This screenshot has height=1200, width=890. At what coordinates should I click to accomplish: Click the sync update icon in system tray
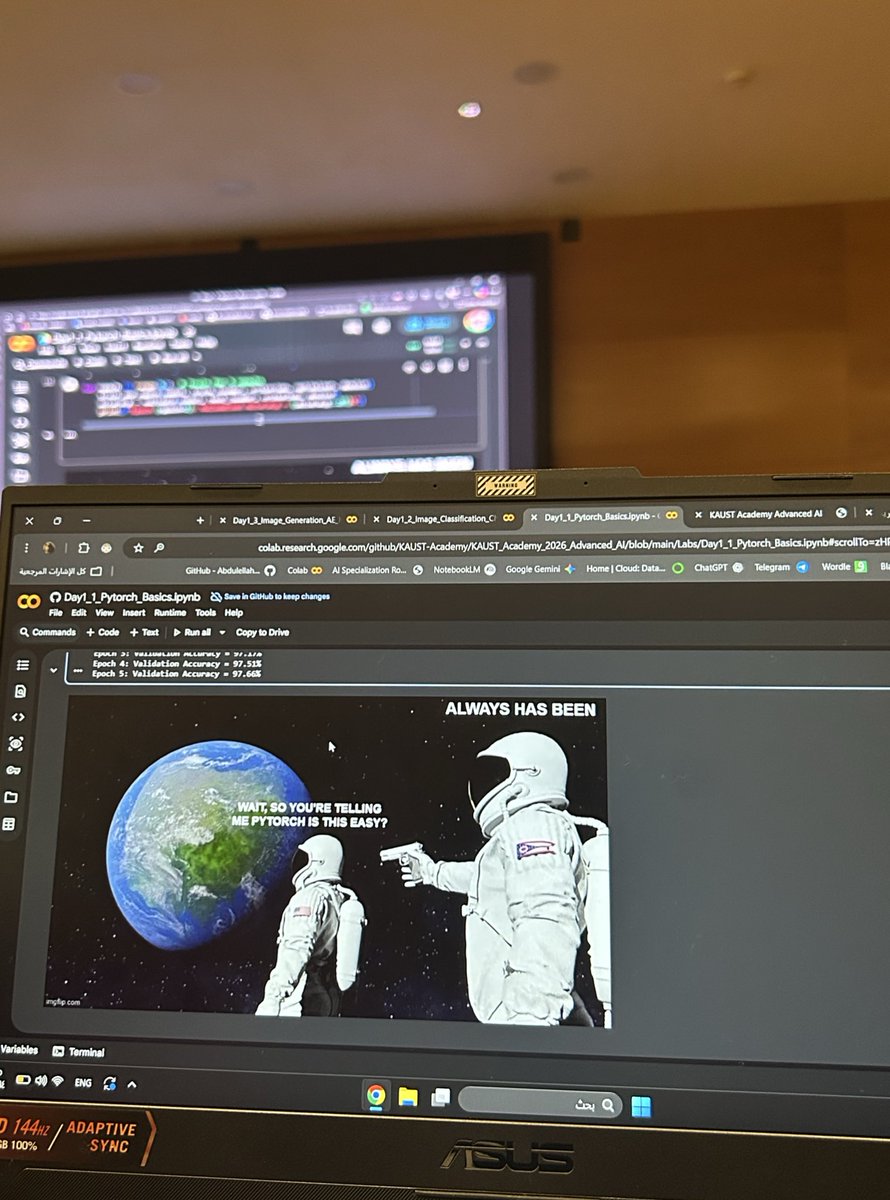pos(109,1083)
